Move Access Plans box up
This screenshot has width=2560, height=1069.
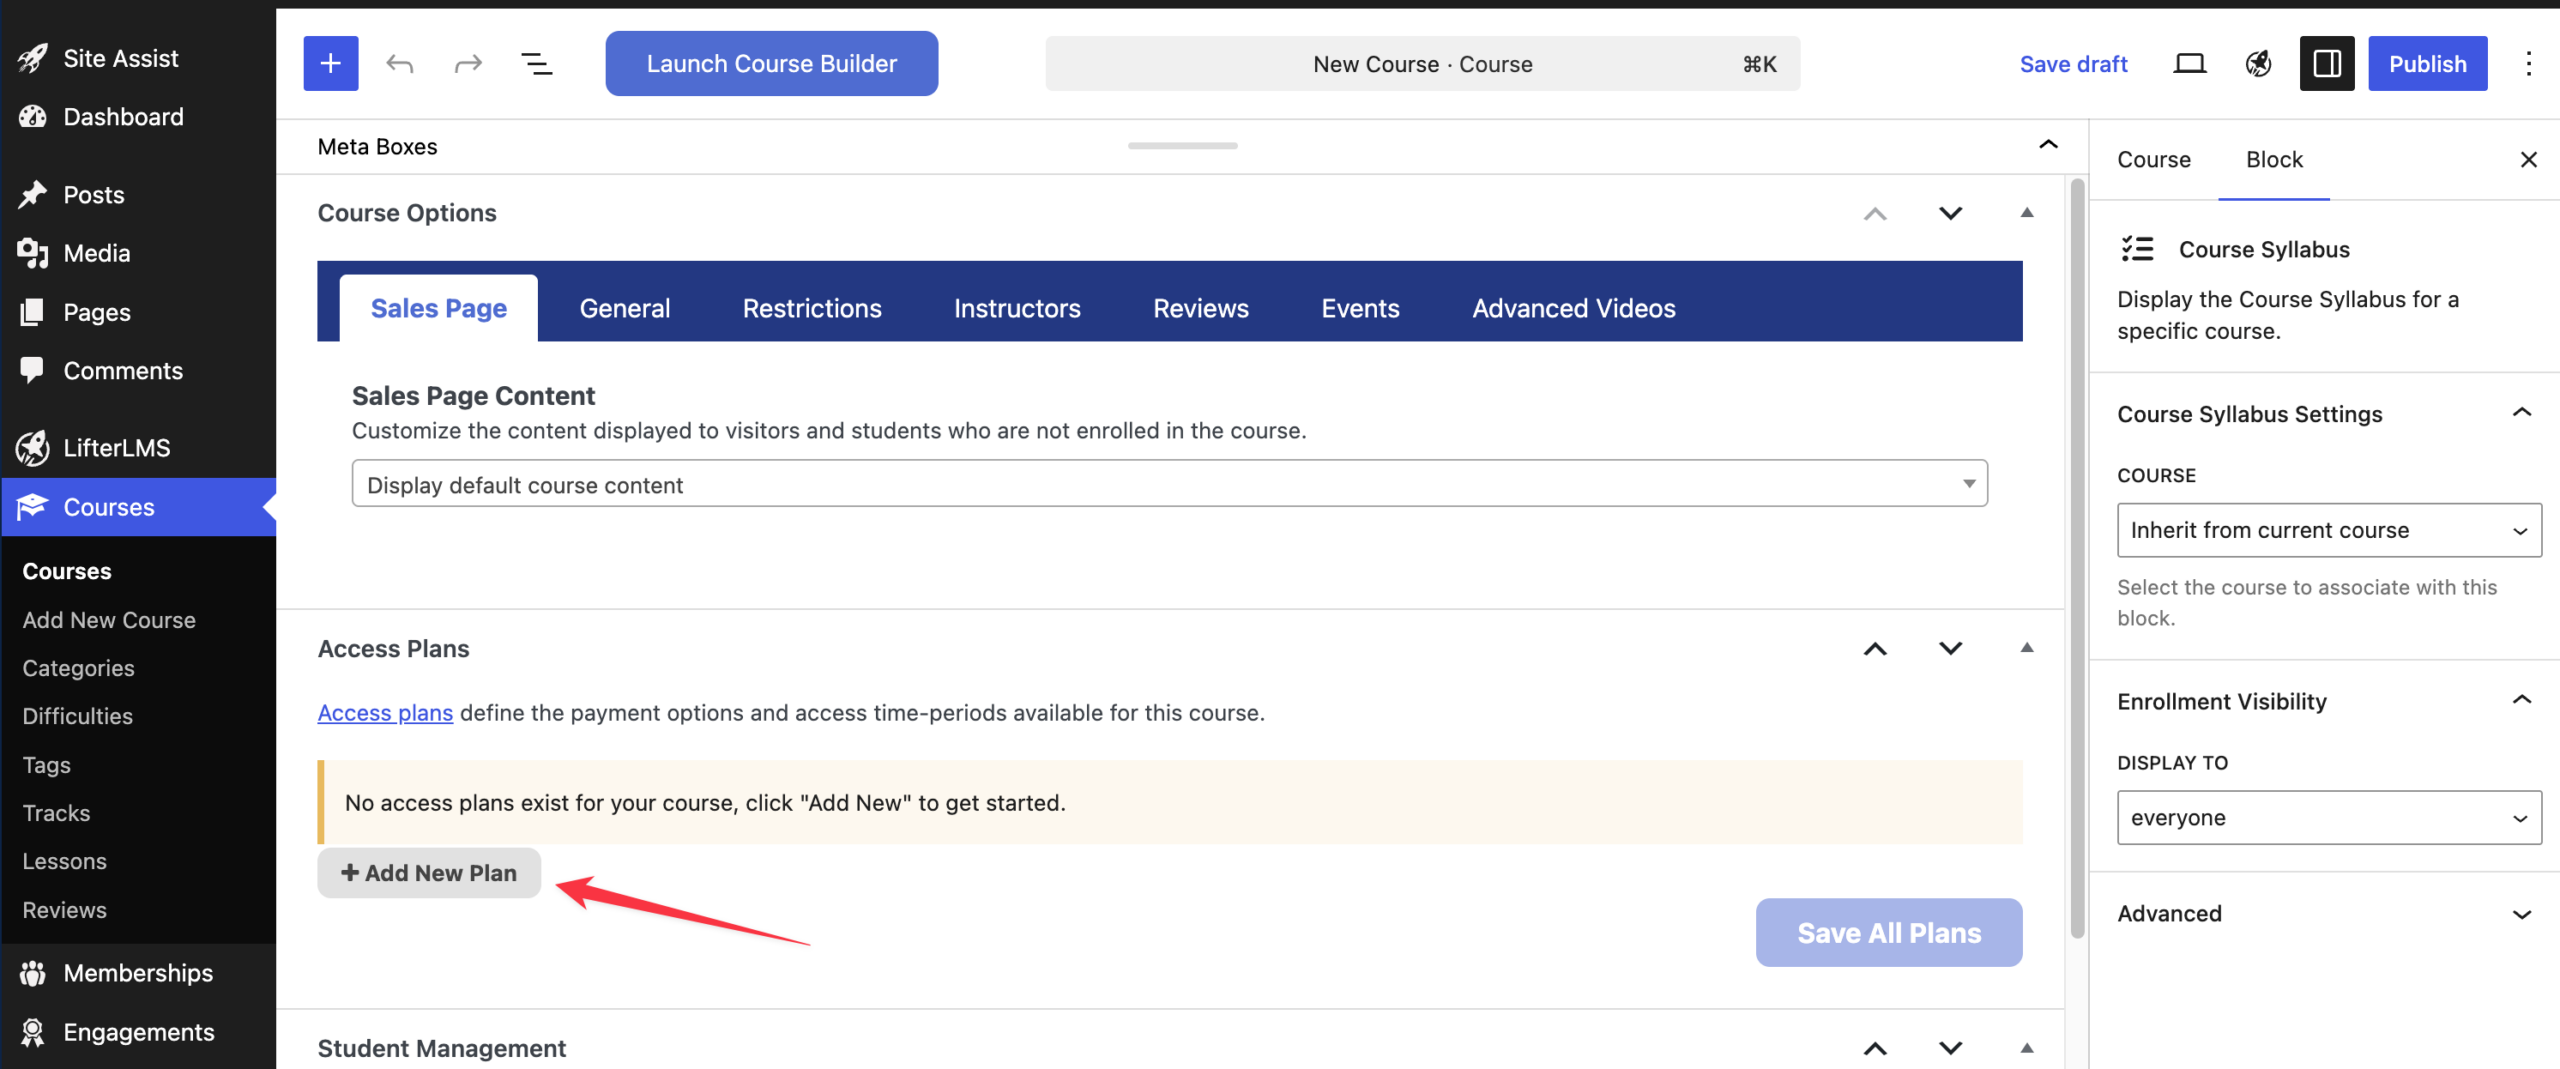click(1875, 649)
